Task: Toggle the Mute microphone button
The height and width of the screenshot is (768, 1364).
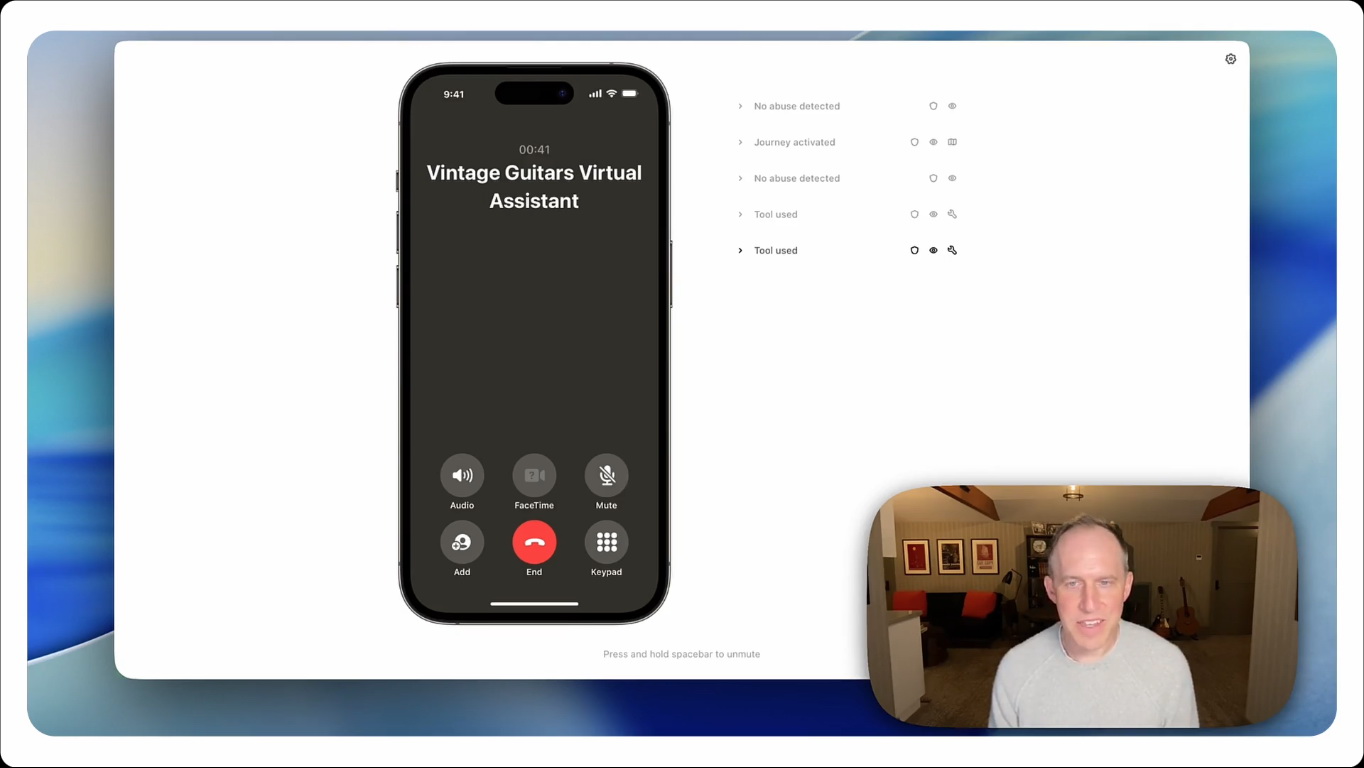Action: click(606, 476)
